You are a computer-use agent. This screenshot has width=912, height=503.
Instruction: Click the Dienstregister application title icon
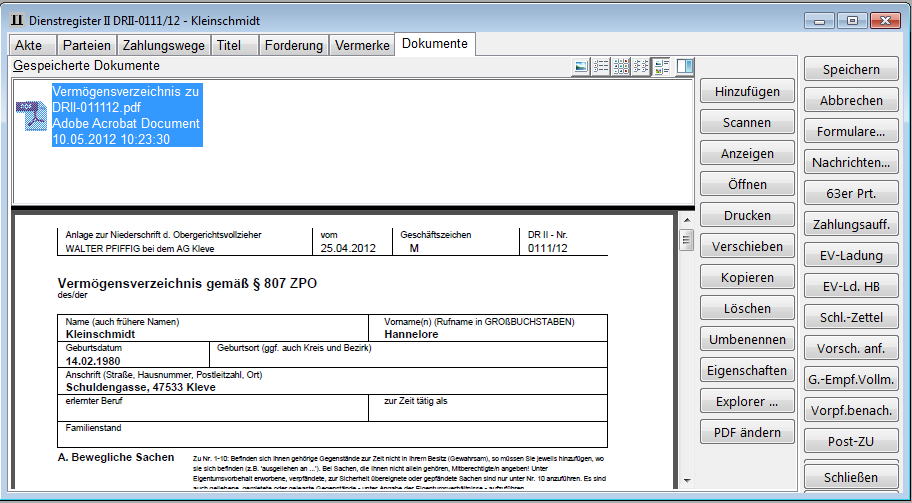pyautogui.click(x=17, y=20)
